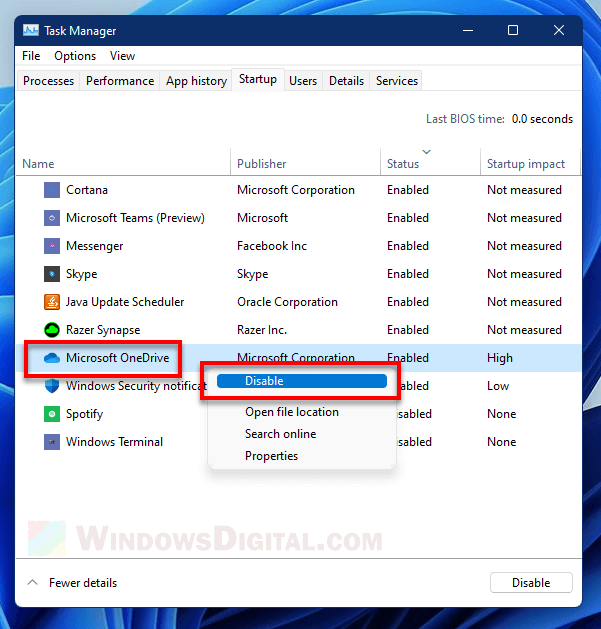
Task: Click the Fewer details link
Action: point(83,582)
